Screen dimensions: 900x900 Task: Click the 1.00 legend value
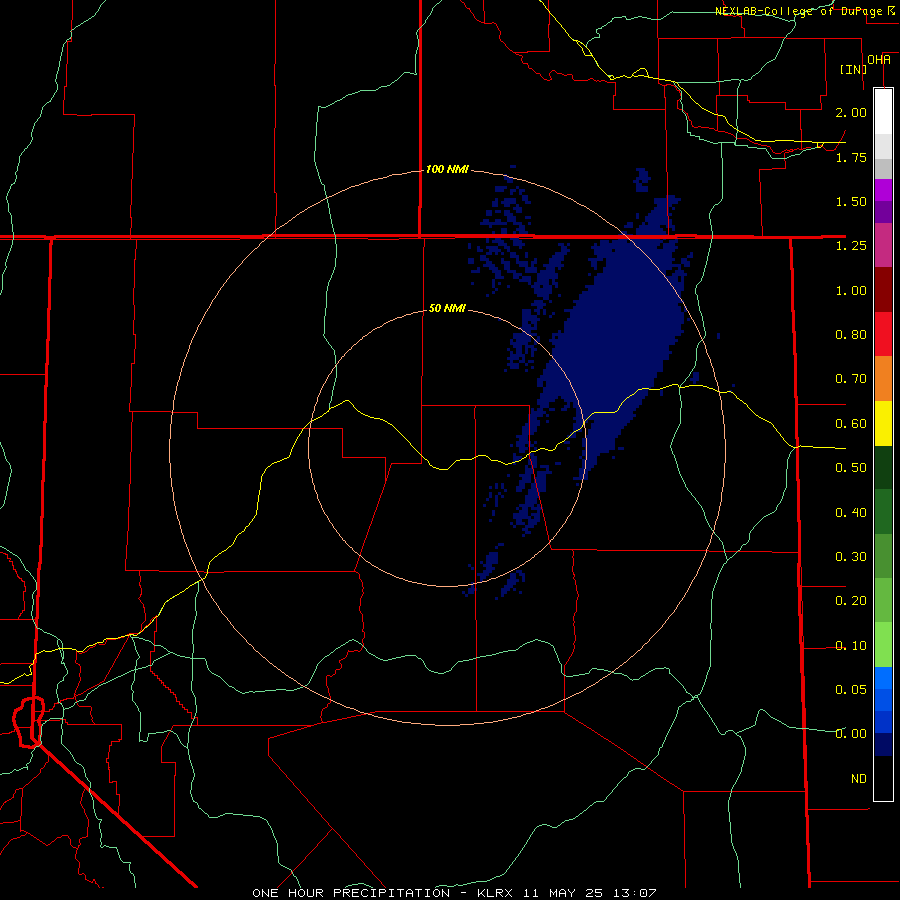(x=851, y=290)
